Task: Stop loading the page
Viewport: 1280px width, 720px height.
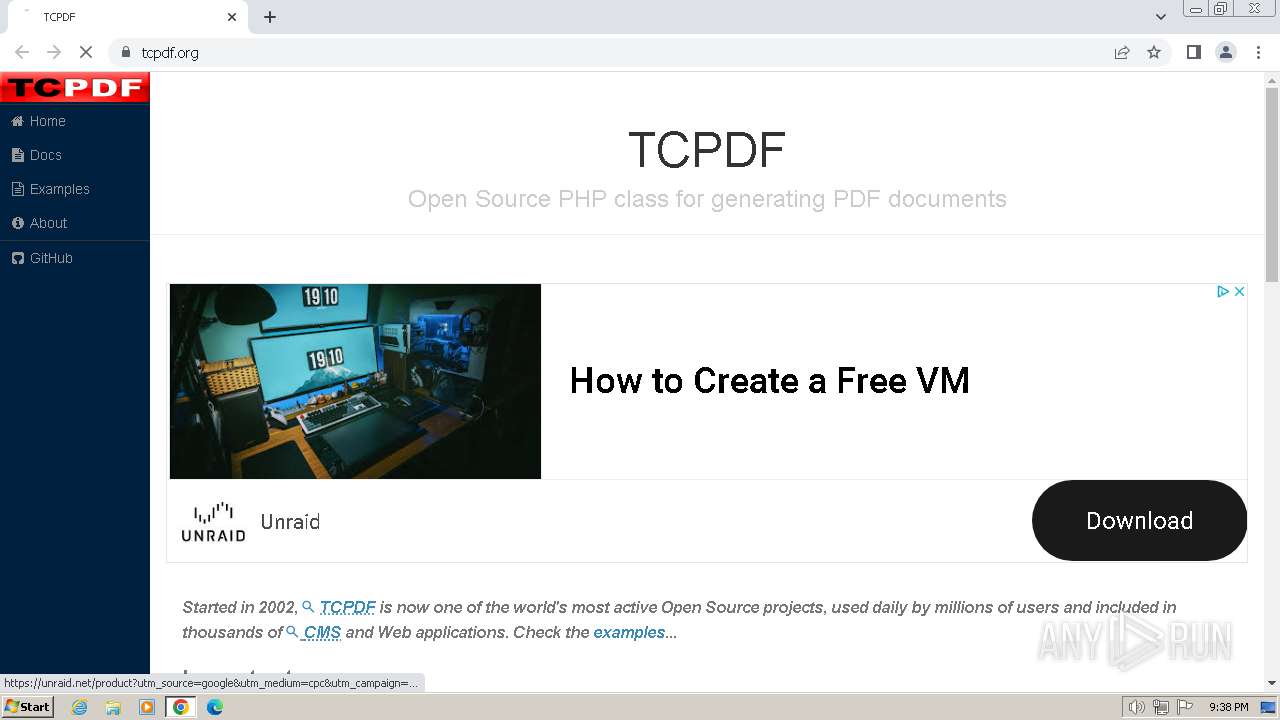Action: pos(86,52)
